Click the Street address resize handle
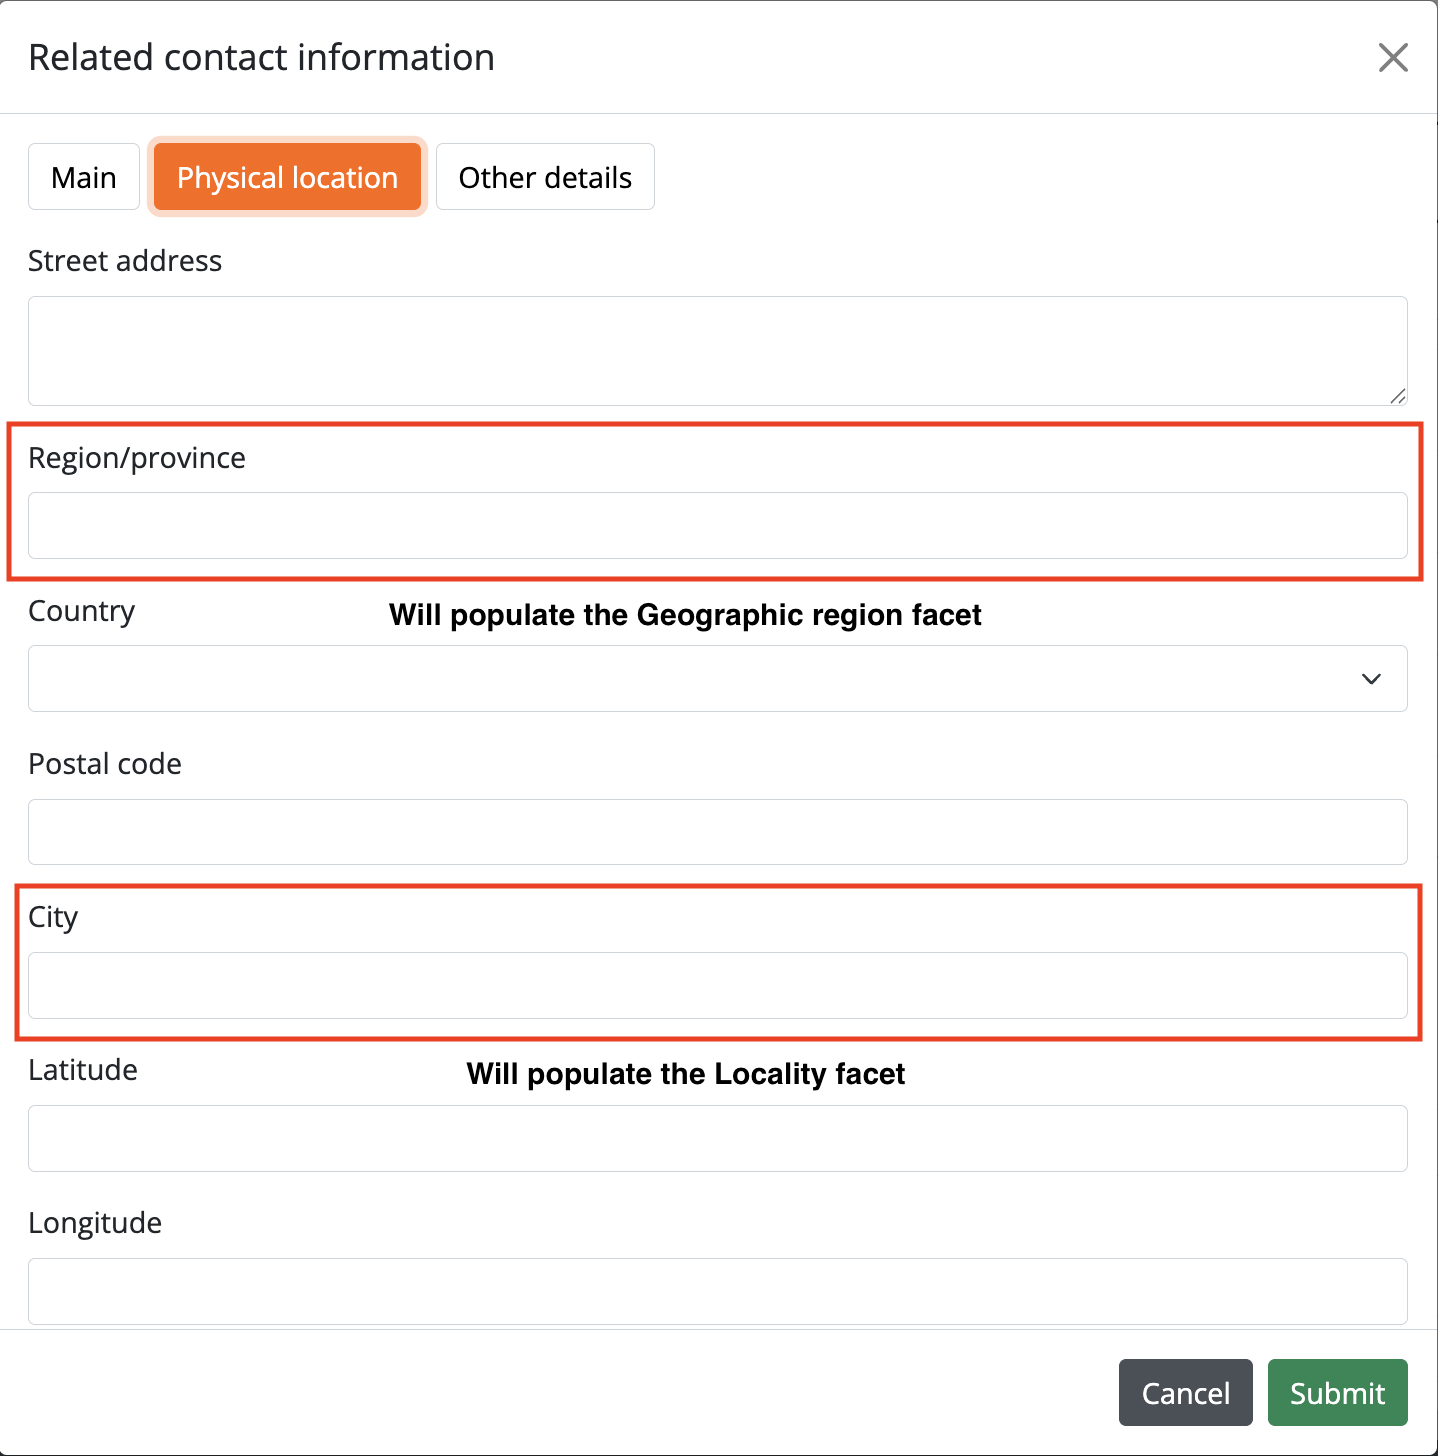This screenshot has height=1456, width=1438. (1397, 396)
